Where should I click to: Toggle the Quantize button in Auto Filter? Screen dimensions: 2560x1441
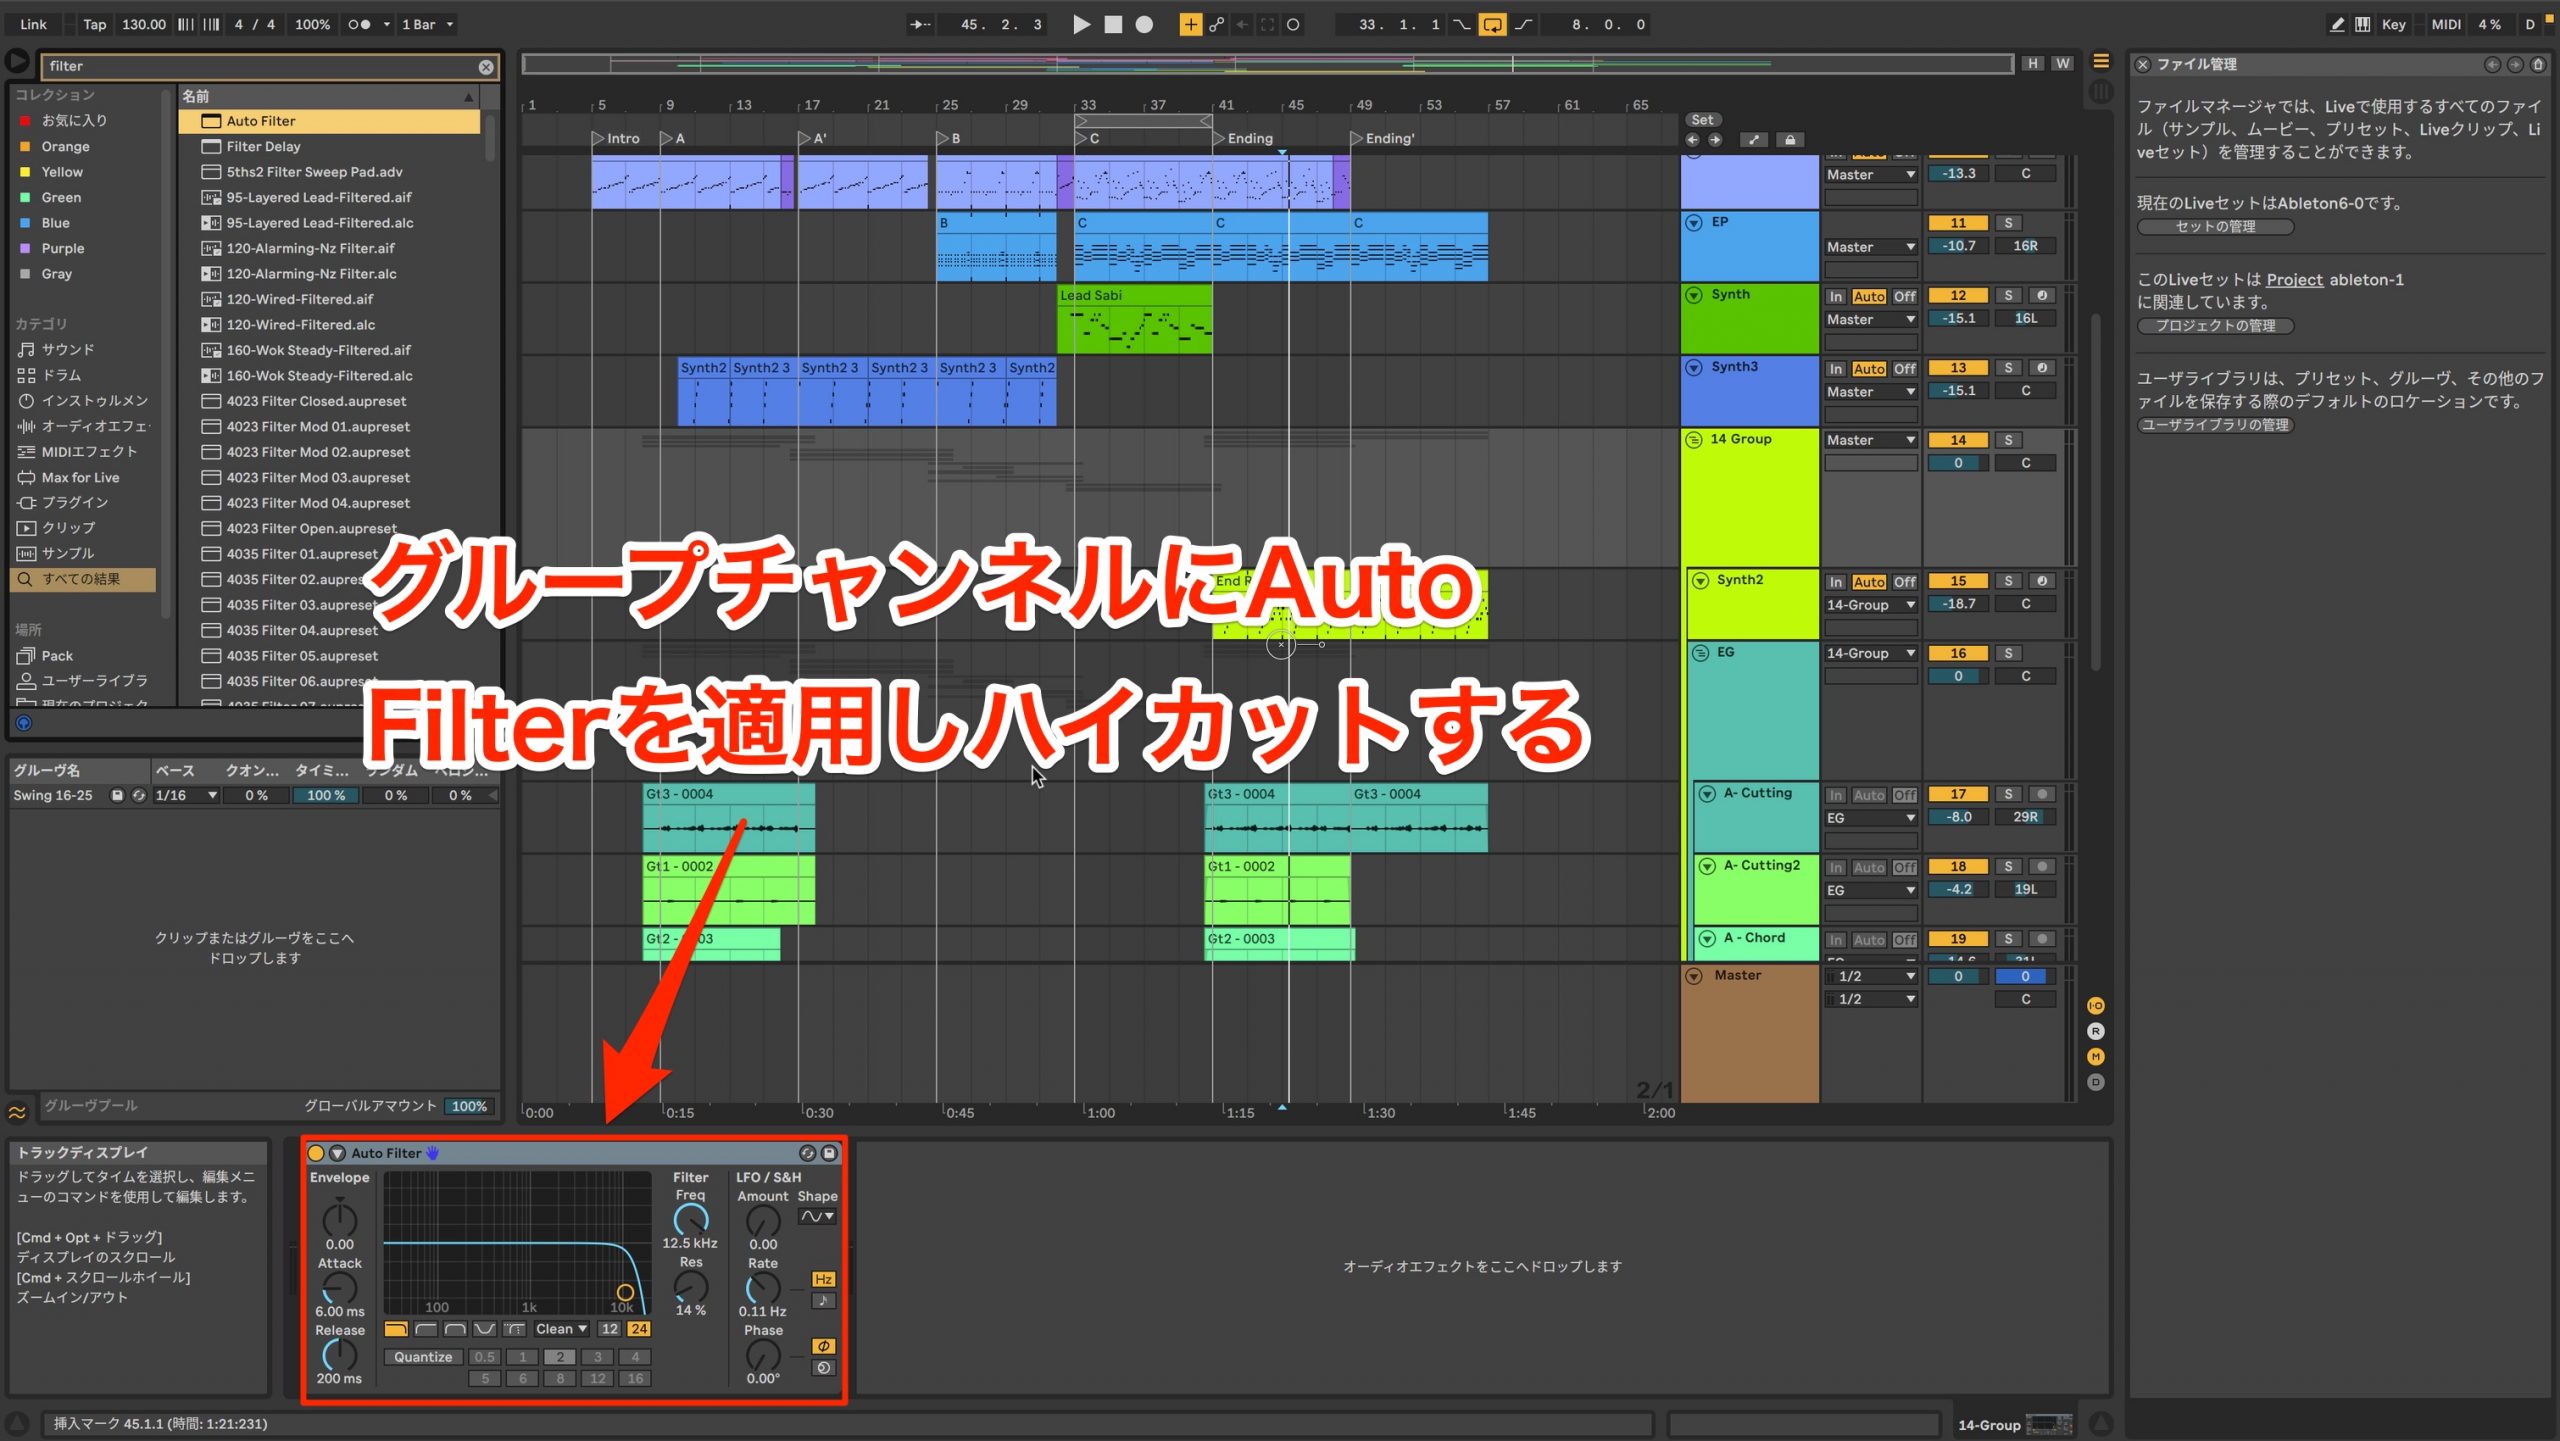(423, 1357)
